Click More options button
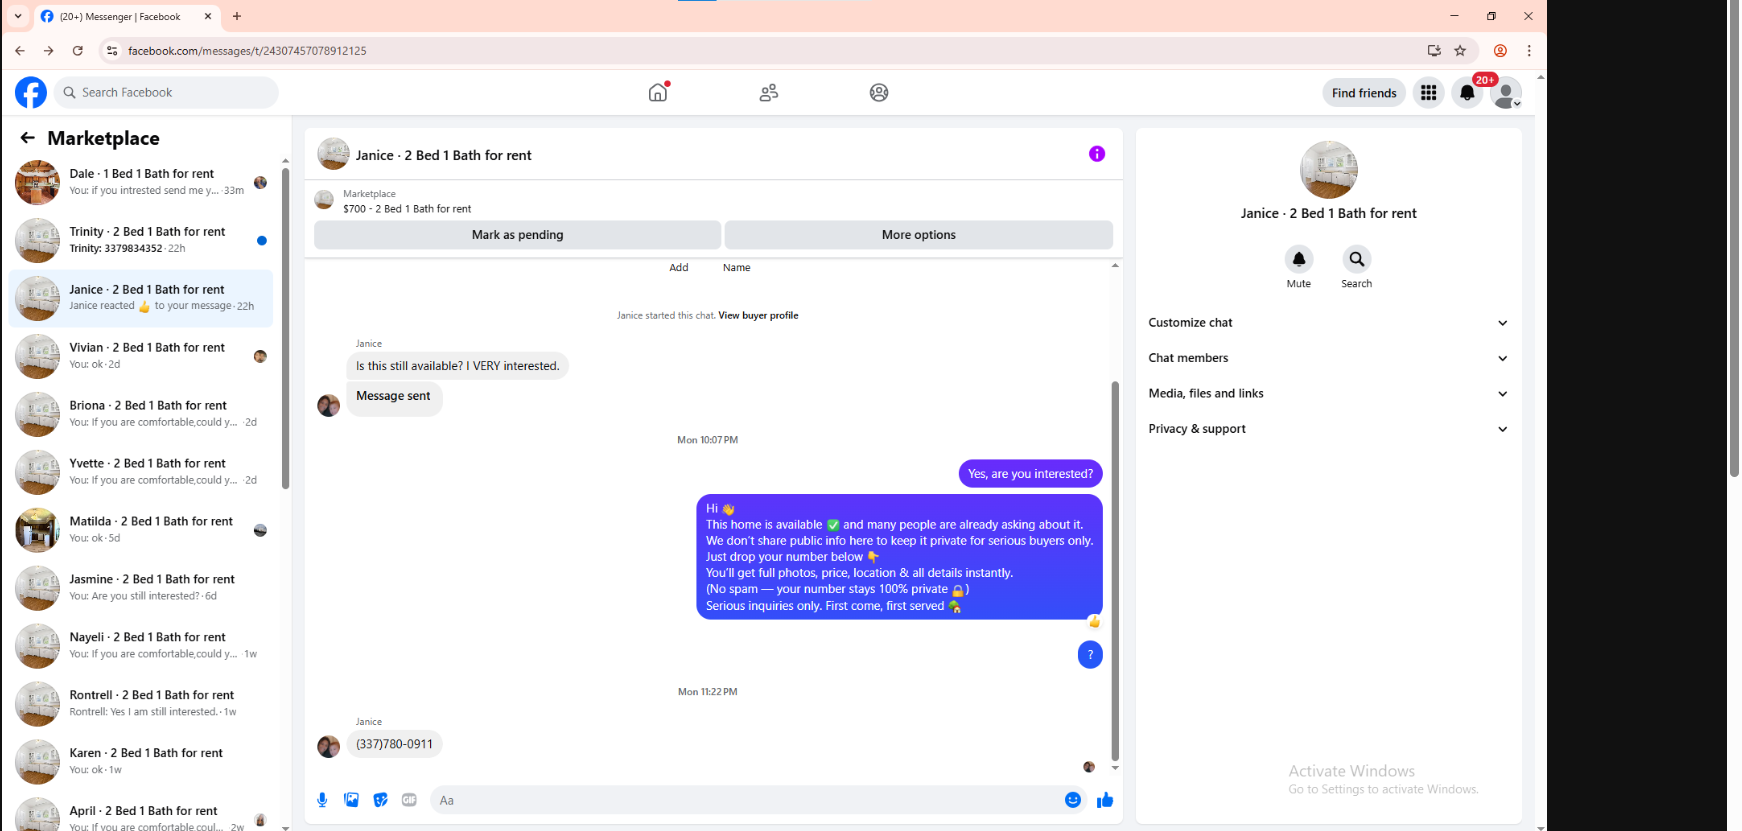The image size is (1742, 831). click(x=918, y=235)
